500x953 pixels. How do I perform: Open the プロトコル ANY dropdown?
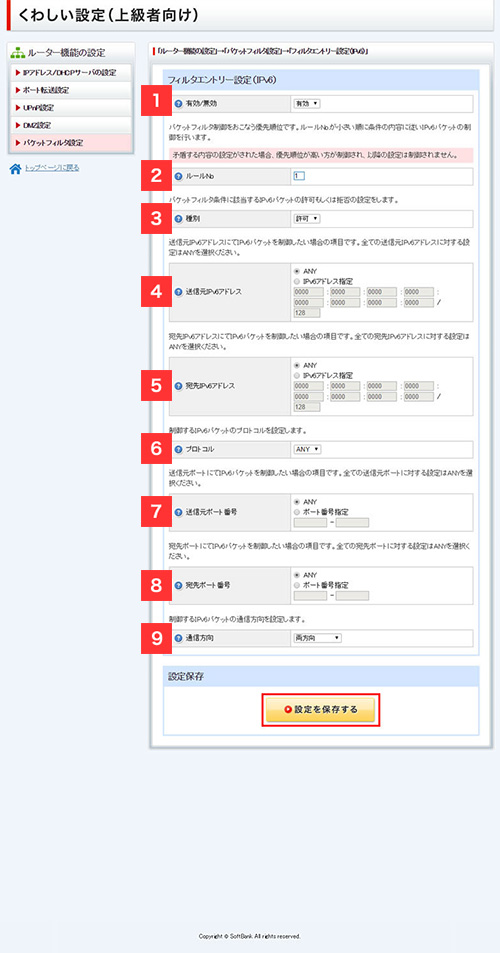coord(307,449)
